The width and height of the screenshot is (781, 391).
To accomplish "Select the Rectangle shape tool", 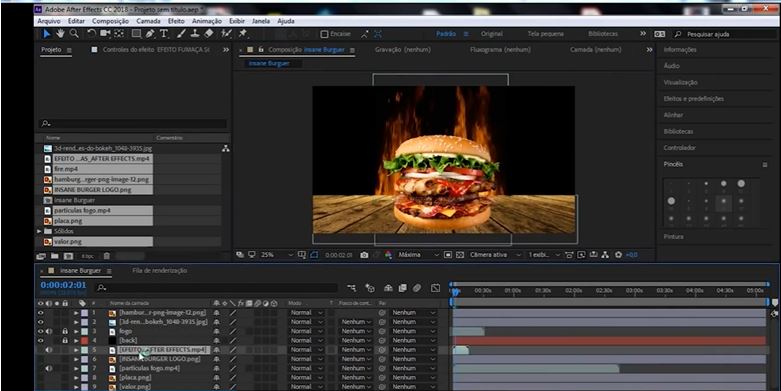I will pos(136,34).
